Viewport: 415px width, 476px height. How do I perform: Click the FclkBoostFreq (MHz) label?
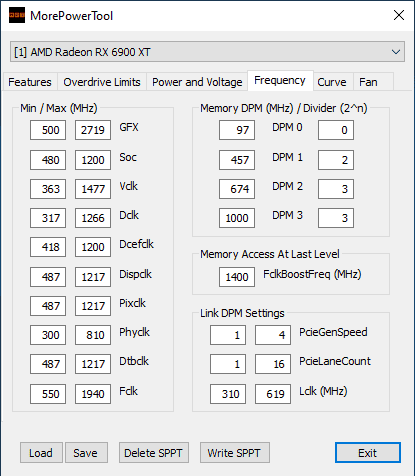pyautogui.click(x=312, y=274)
